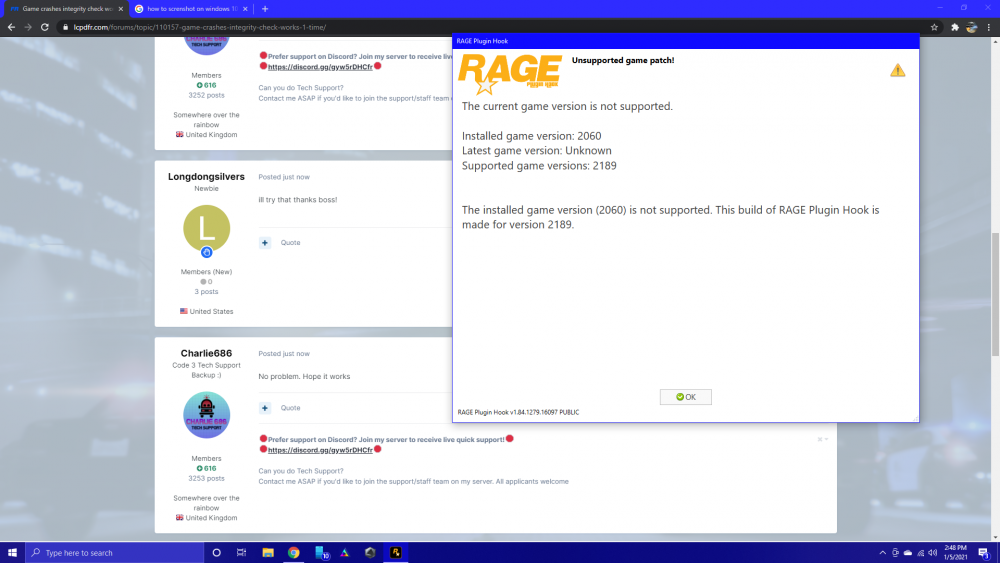Open Cortana from the taskbar
This screenshot has height=563, width=1000.
coord(216,553)
